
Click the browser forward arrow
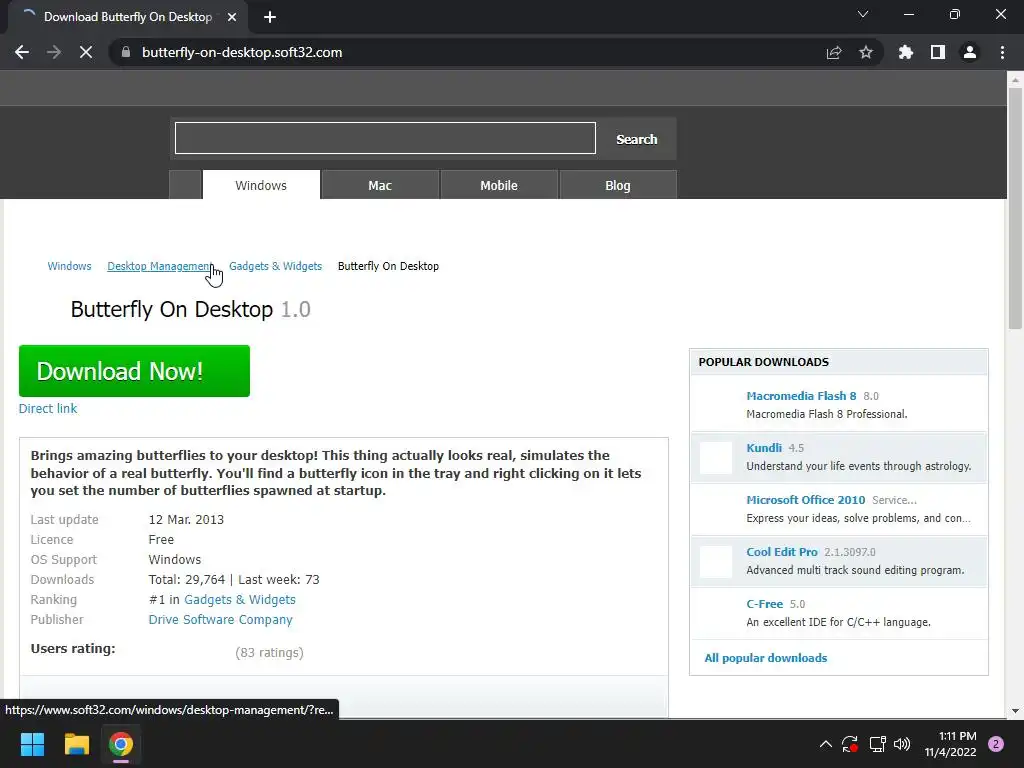pos(54,52)
